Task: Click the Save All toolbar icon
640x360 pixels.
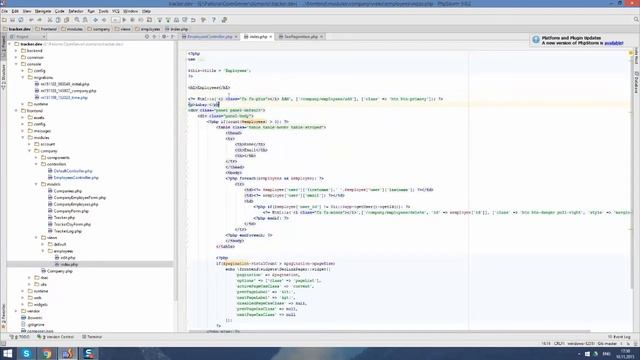Action: click(12, 20)
